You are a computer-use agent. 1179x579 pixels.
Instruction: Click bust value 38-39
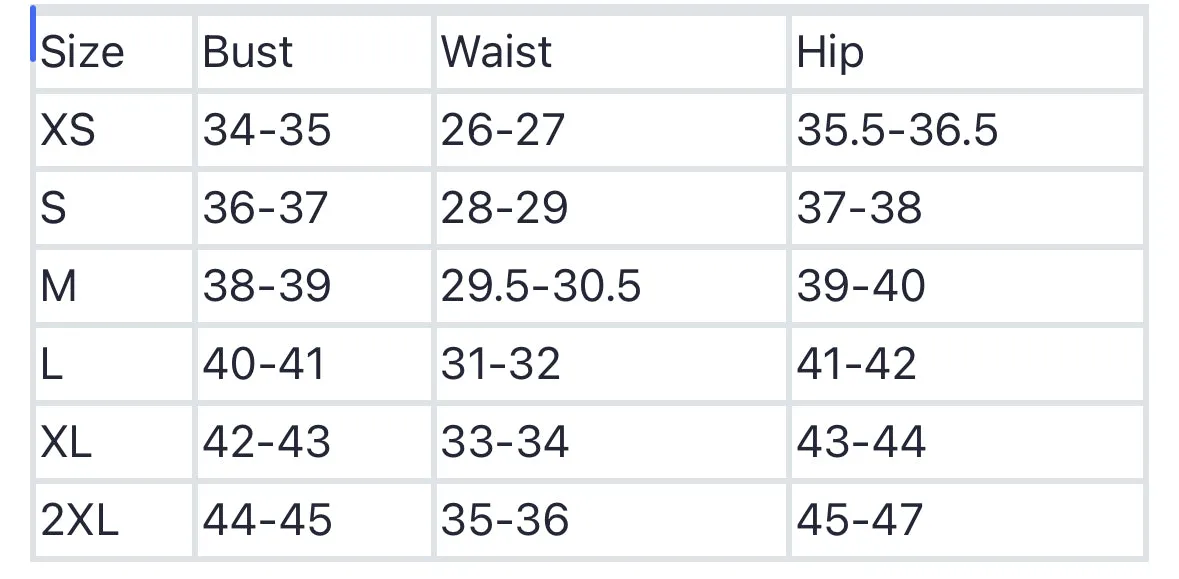(267, 286)
